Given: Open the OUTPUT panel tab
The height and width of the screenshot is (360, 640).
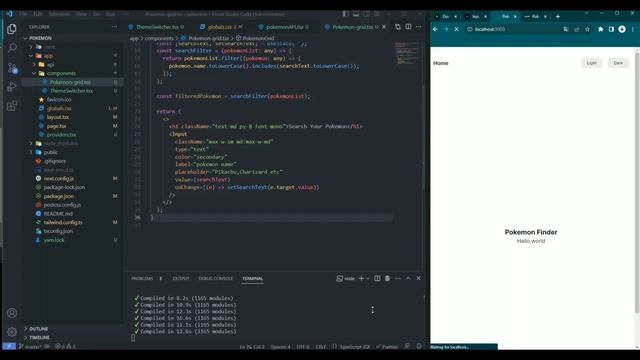Looking at the screenshot, I should click(x=181, y=278).
